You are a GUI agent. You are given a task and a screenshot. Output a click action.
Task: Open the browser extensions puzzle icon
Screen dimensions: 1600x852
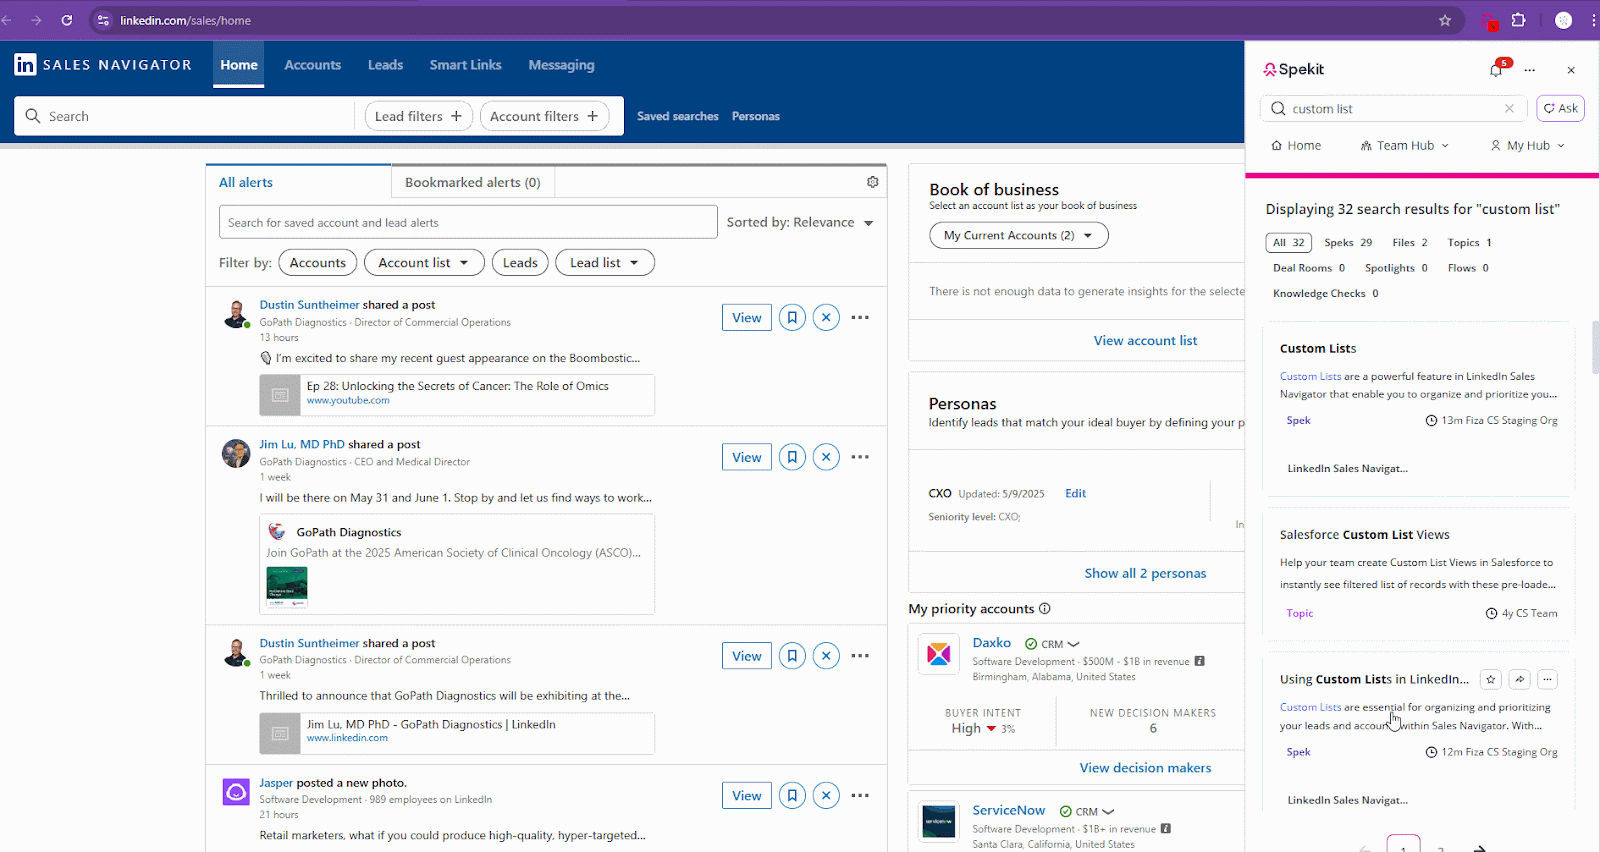pyautogui.click(x=1518, y=20)
